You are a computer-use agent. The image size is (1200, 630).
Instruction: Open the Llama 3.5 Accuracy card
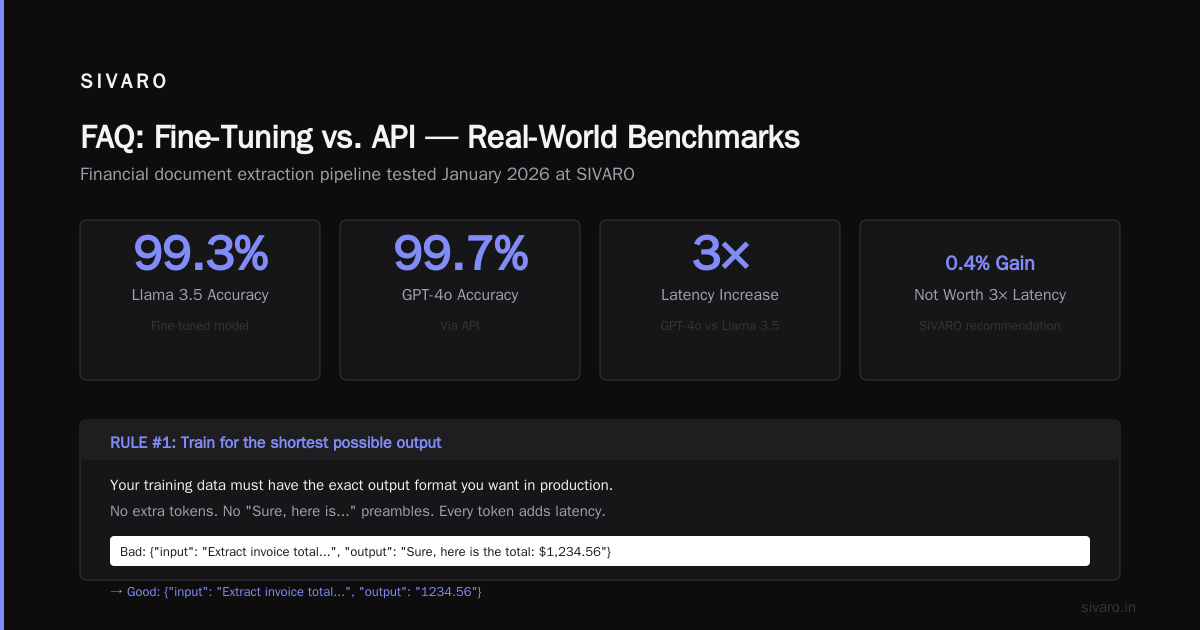tap(200, 300)
